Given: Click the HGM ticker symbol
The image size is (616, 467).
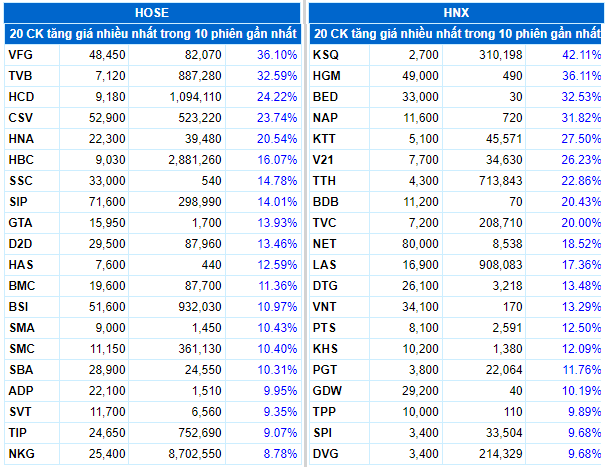Looking at the screenshot, I should [x=326, y=76].
